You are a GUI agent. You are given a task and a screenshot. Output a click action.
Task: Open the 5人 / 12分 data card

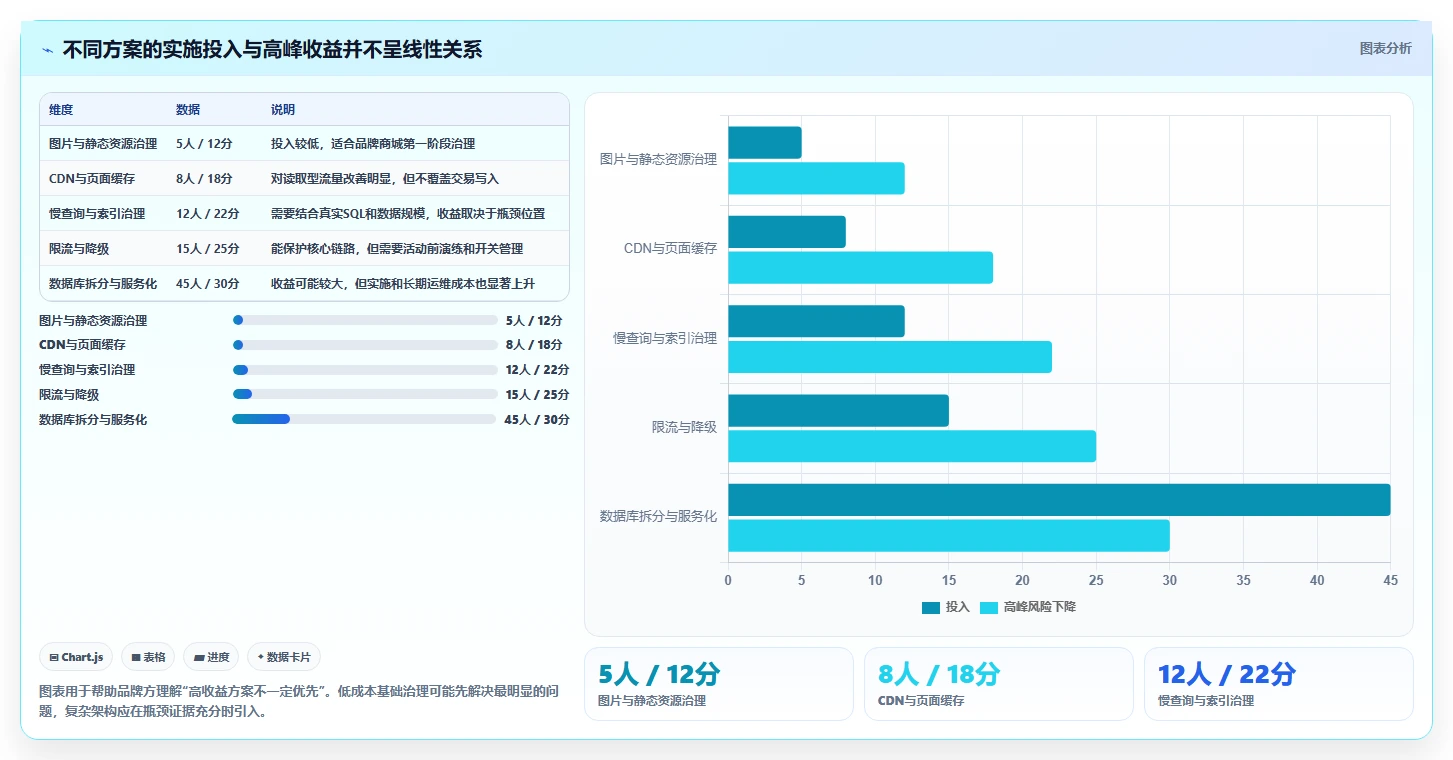(719, 684)
